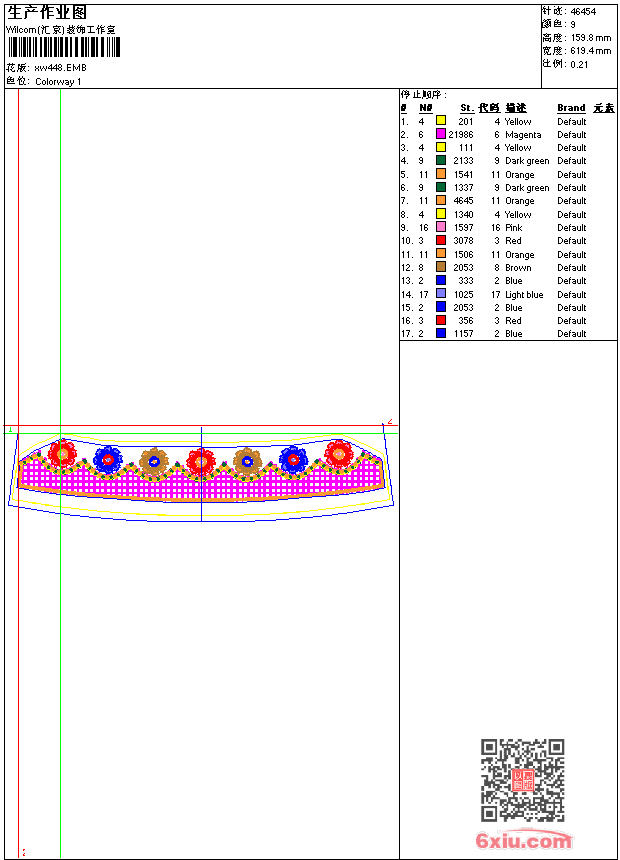Click the 'Brown' description text
620x860 pixels.
518,268
